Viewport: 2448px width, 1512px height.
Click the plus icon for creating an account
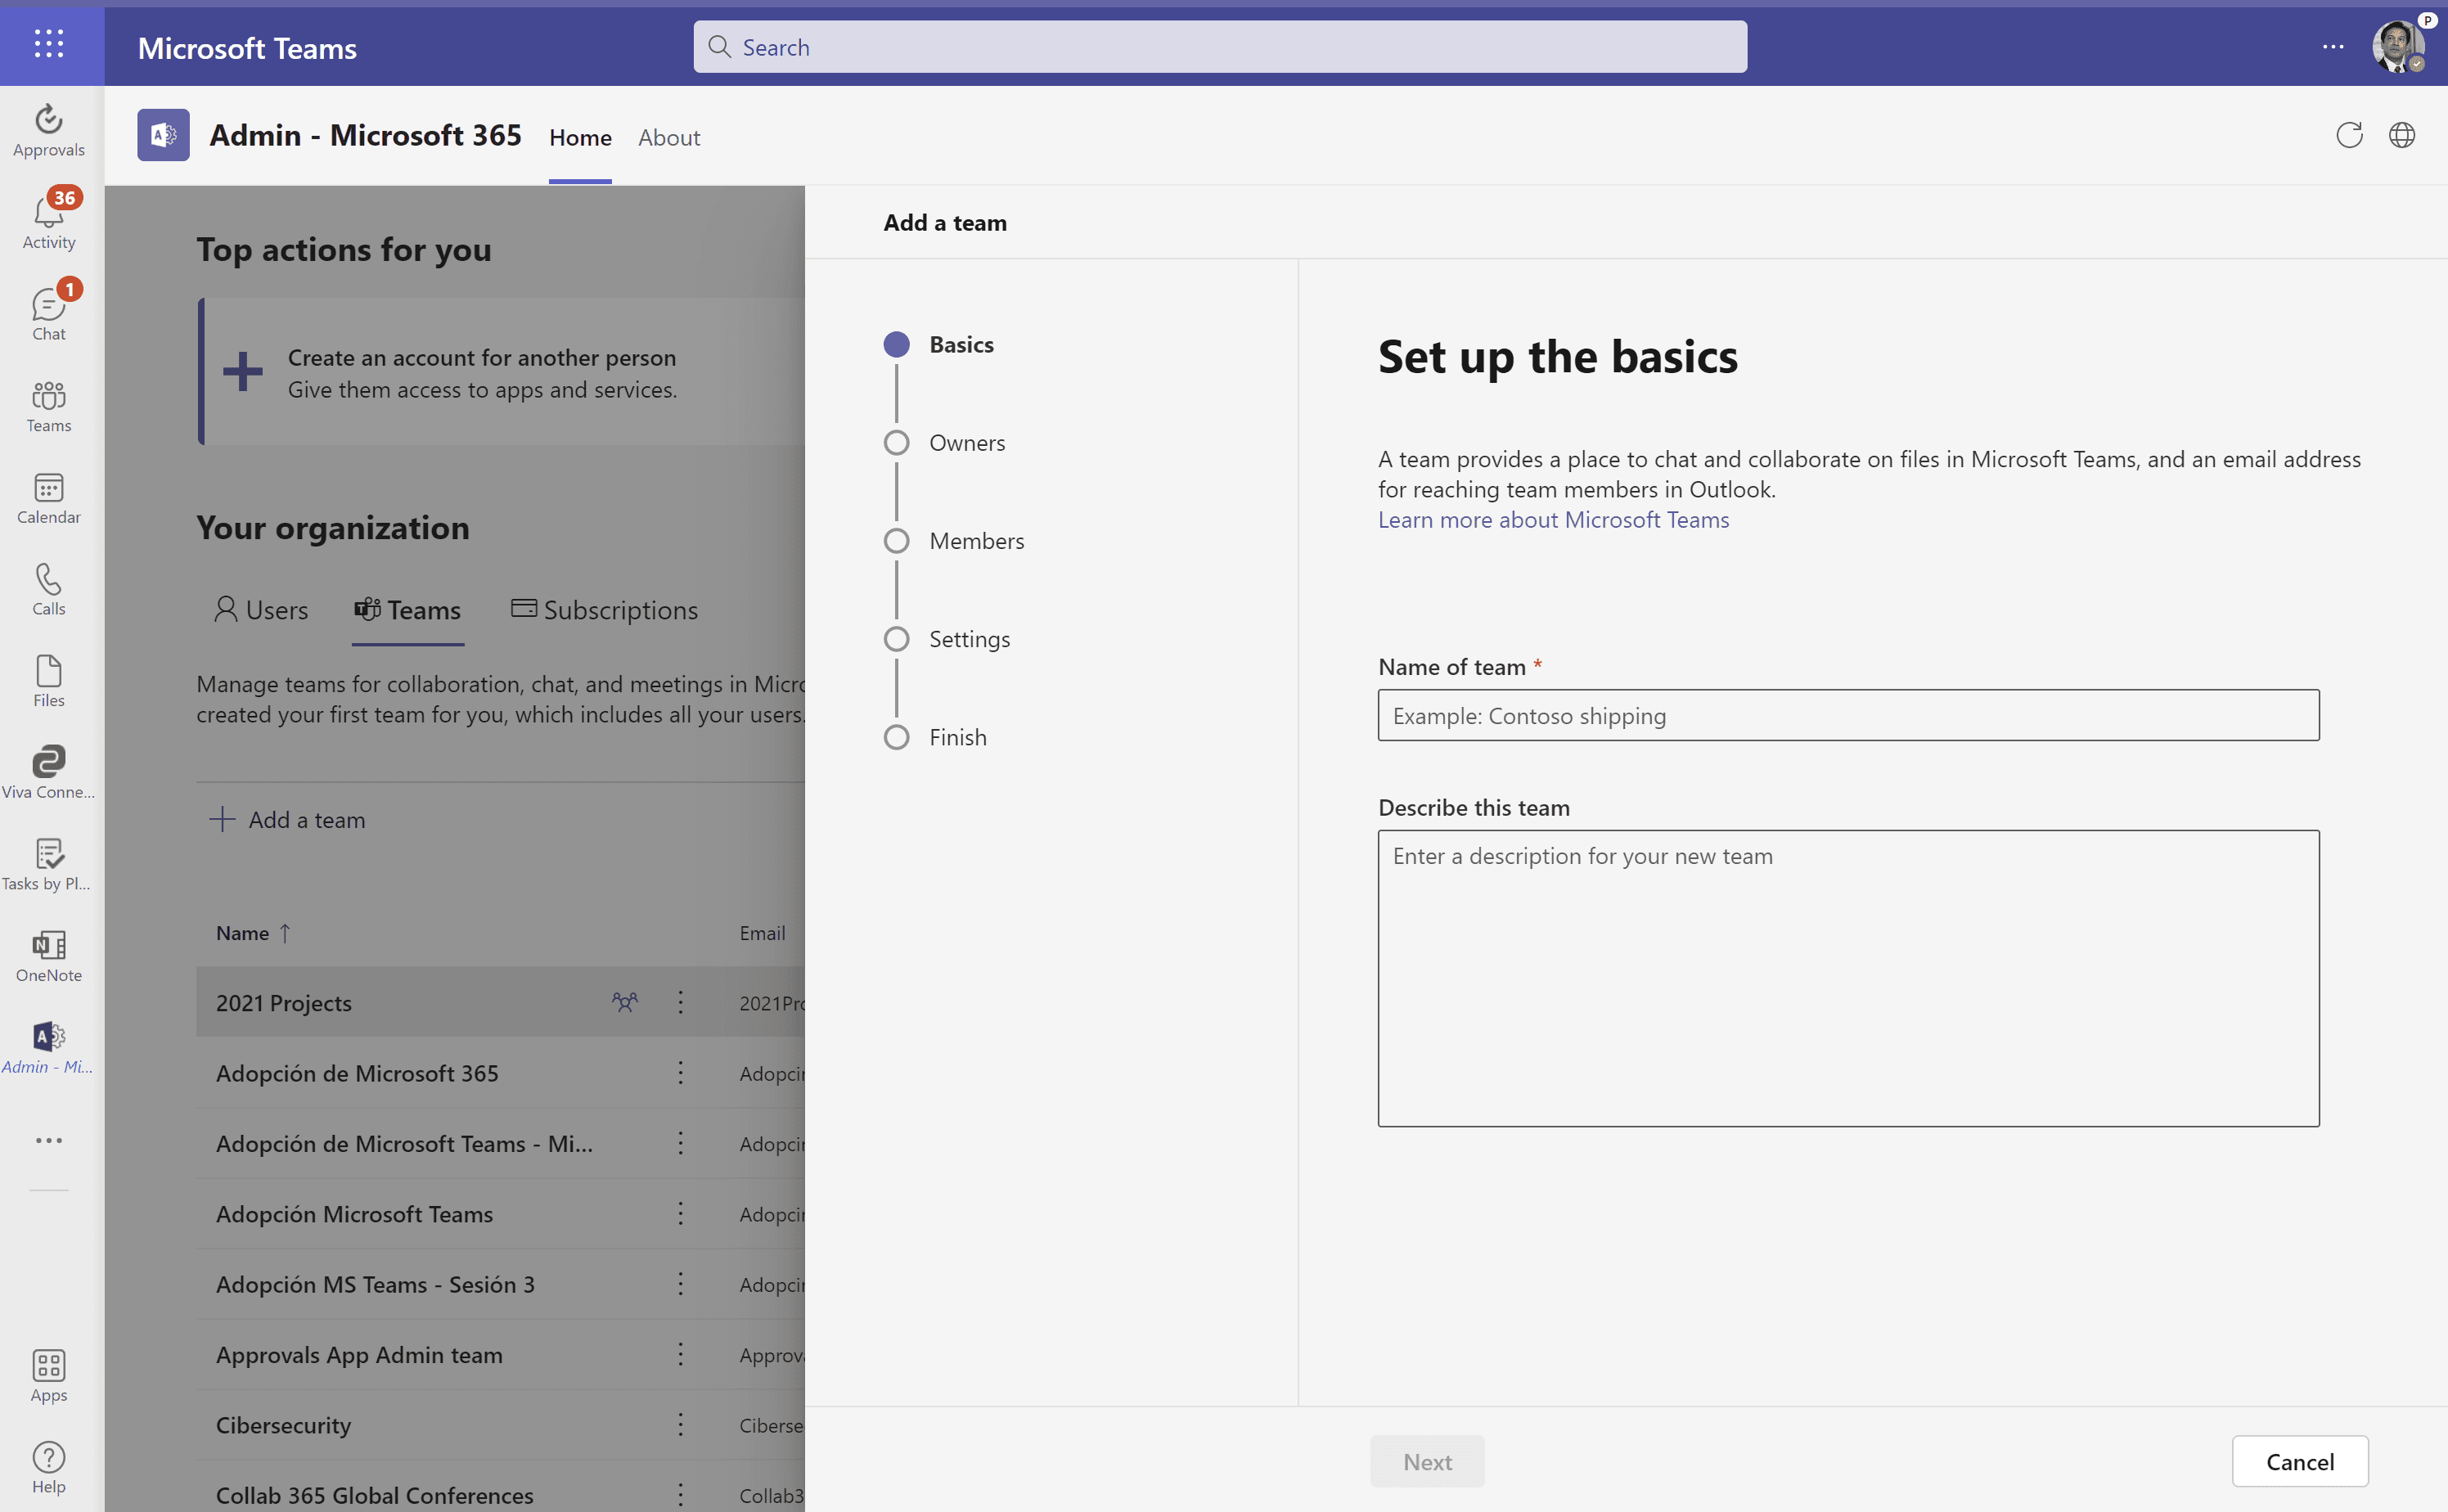(x=242, y=372)
